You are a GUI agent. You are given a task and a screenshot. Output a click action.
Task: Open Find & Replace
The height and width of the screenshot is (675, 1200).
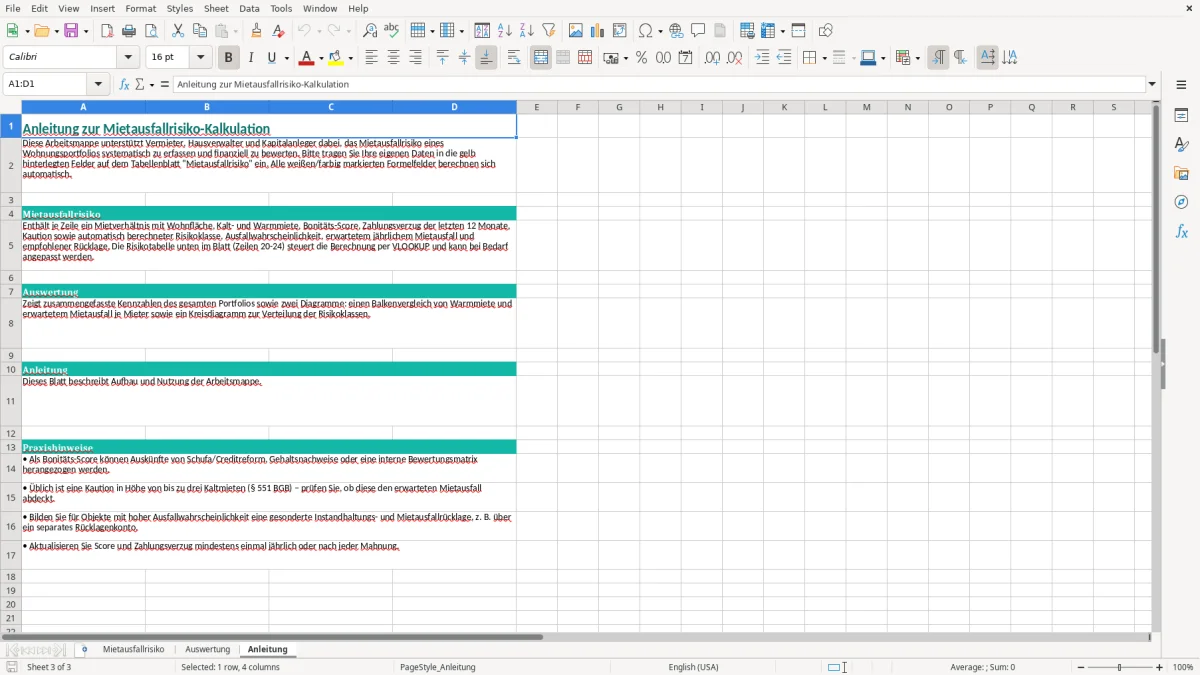tap(369, 31)
